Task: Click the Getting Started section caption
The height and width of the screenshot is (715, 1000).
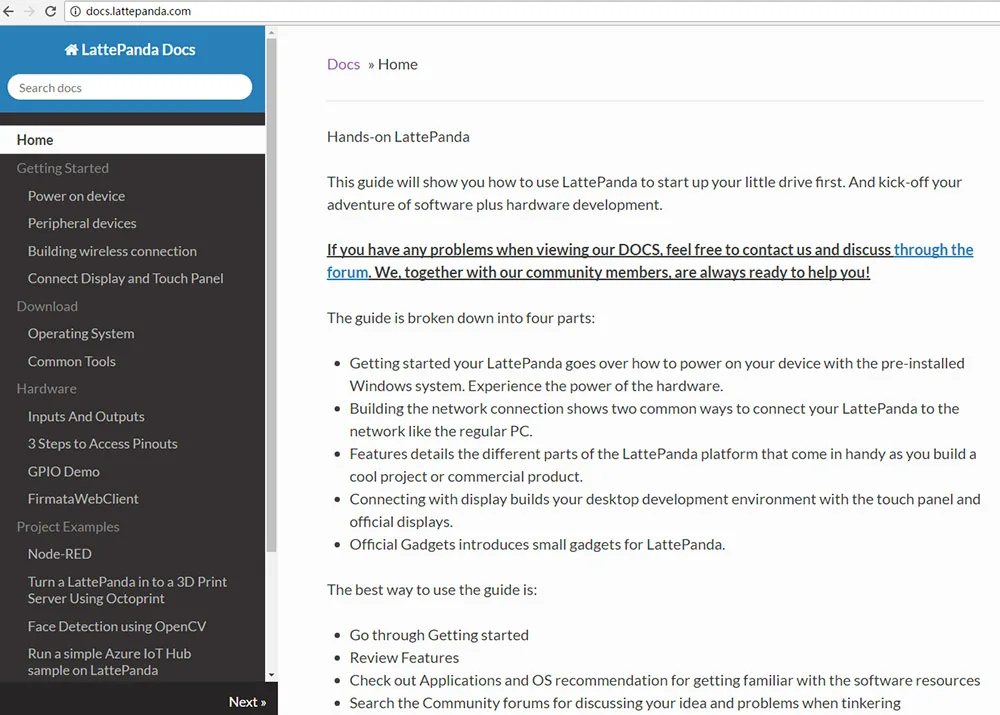Action: point(62,168)
